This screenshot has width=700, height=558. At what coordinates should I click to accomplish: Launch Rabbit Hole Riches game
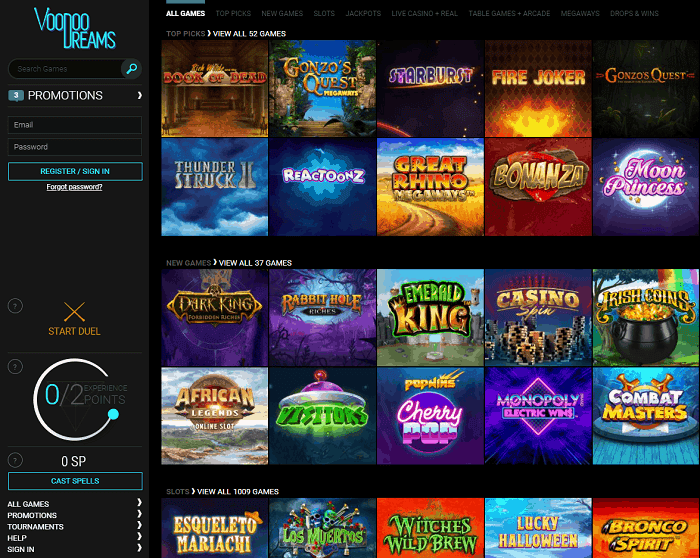coord(322,317)
